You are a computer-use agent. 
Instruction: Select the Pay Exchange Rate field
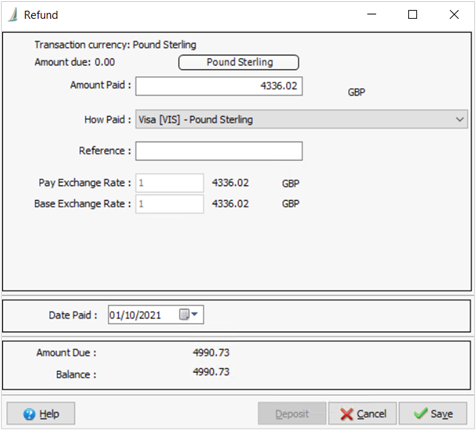(x=169, y=183)
